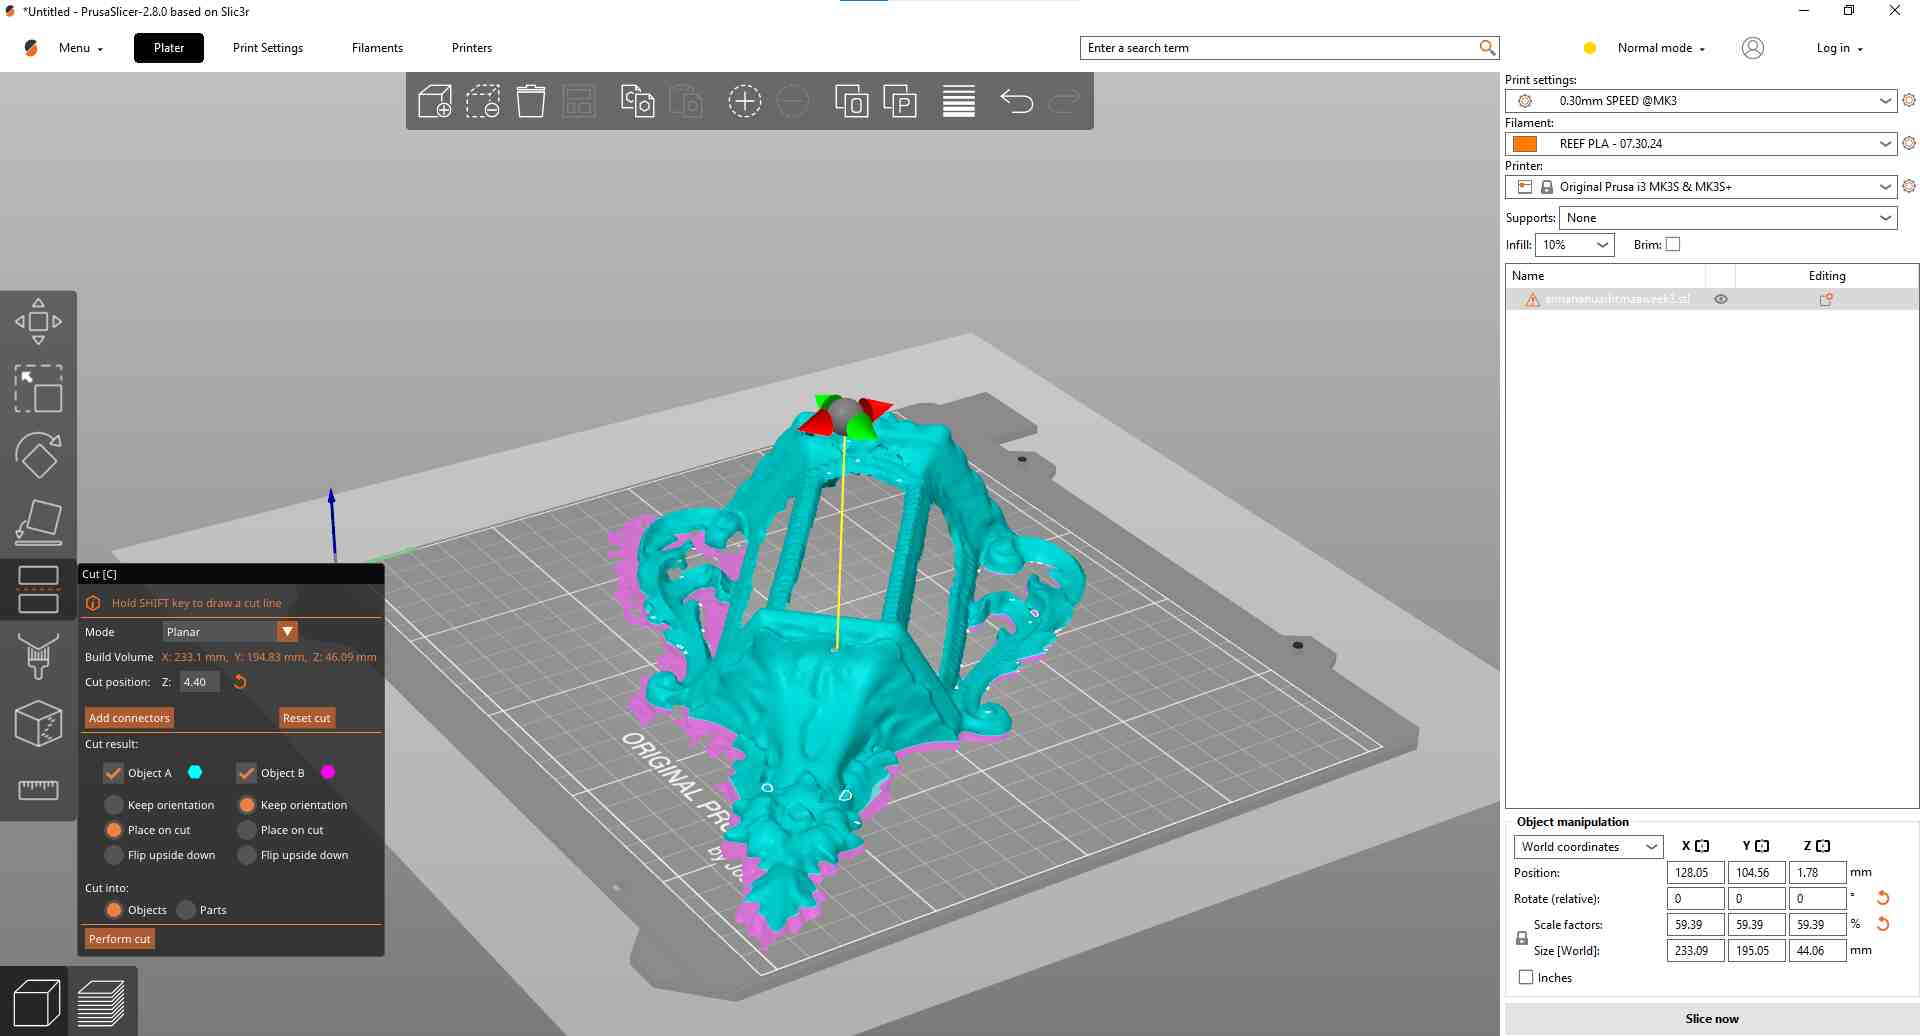Click the Copy toolbar icon

pyautogui.click(x=637, y=101)
